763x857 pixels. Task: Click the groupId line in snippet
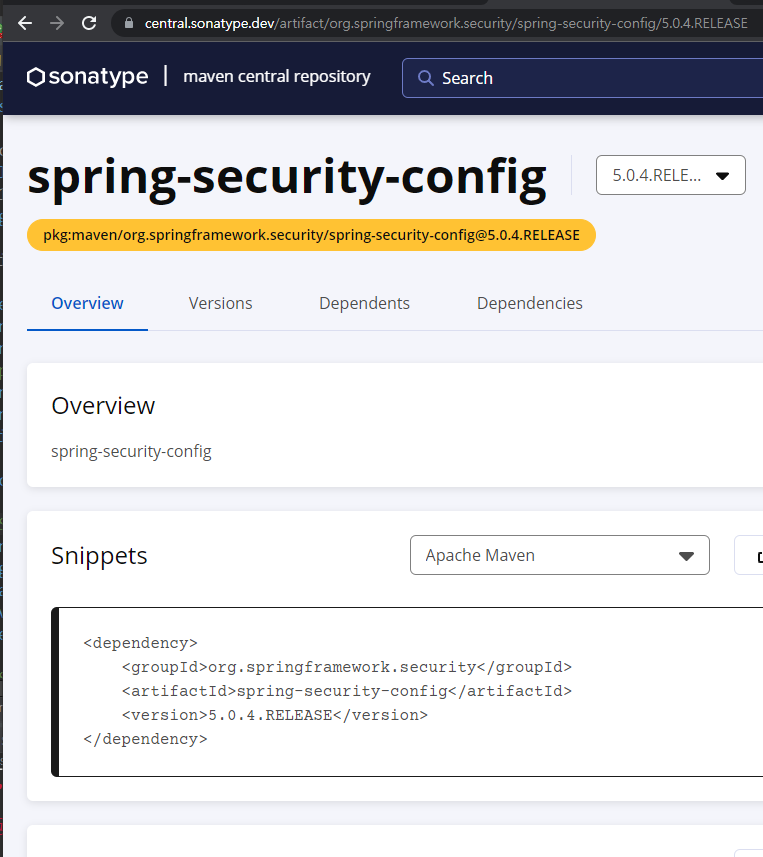point(347,667)
